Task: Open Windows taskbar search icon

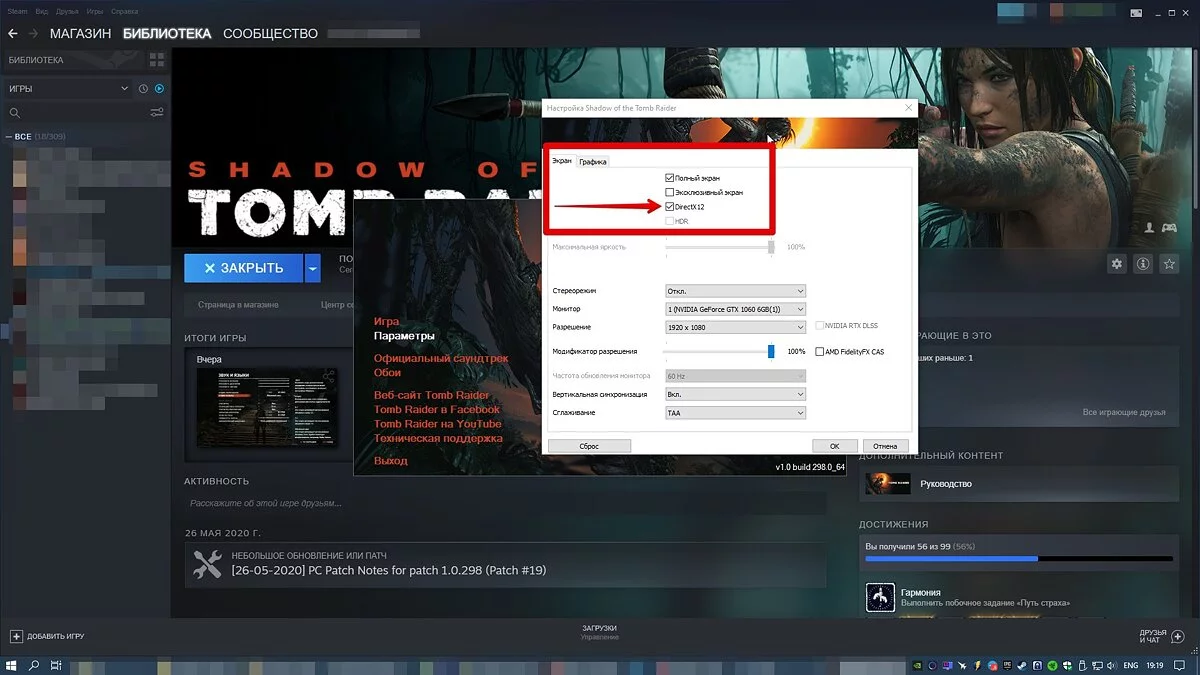Action: tap(34, 665)
